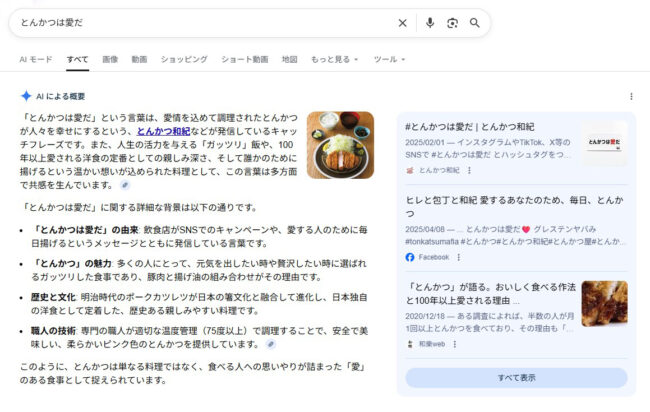Viewport: 650px width, 412px height.
Task: Open the 「とんかつ」が語る article result
Action: (491, 293)
